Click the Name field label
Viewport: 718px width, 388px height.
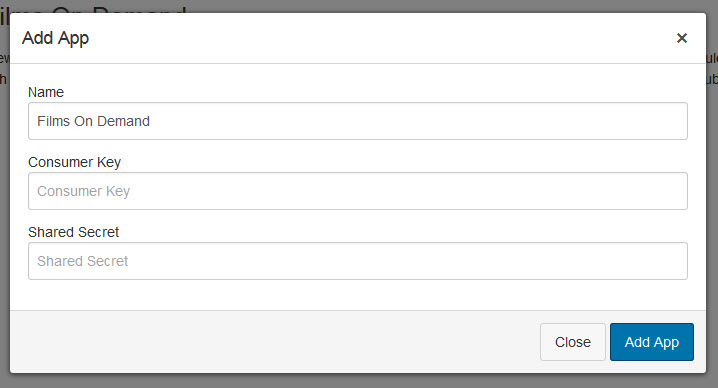[x=46, y=92]
